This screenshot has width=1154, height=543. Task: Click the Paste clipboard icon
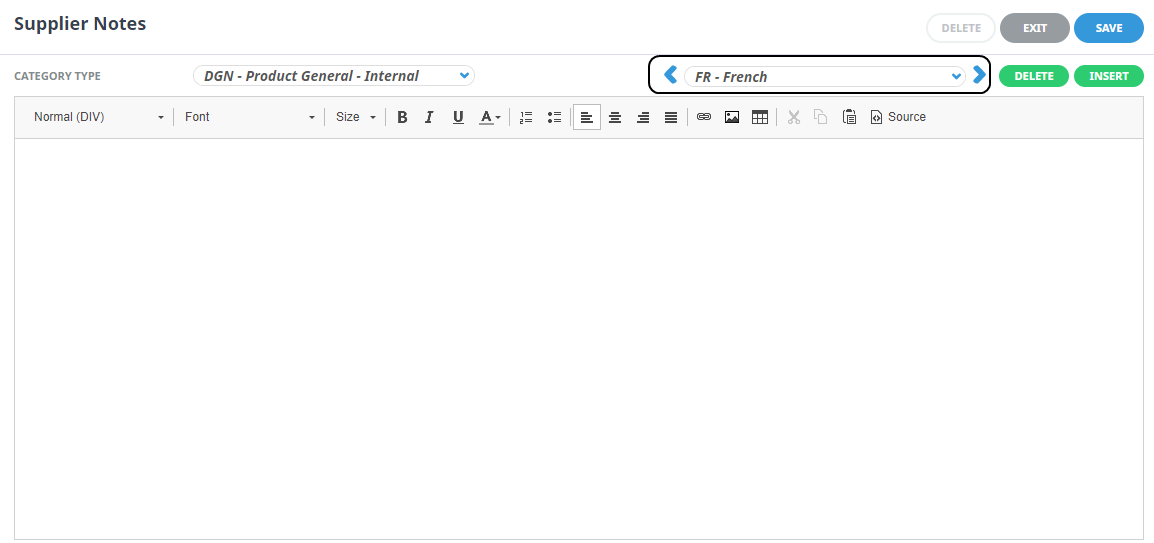point(849,117)
